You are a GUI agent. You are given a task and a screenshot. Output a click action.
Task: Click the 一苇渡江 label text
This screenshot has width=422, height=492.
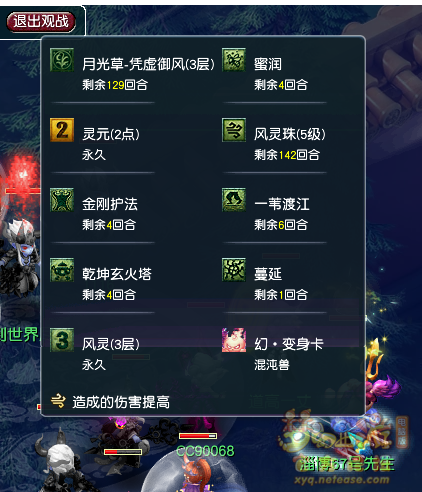point(282,204)
